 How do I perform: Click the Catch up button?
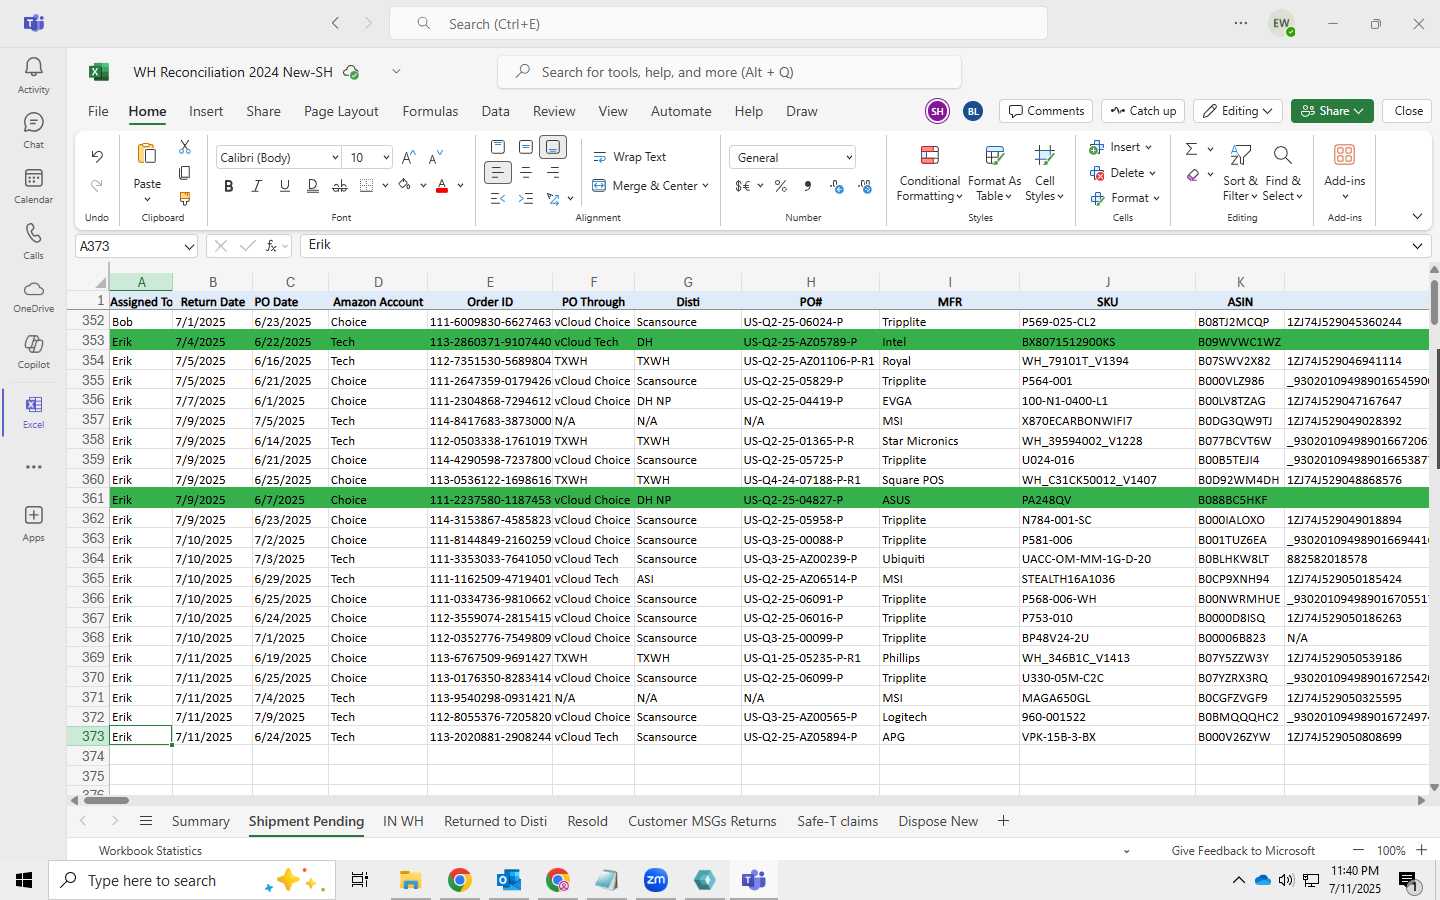point(1143,111)
